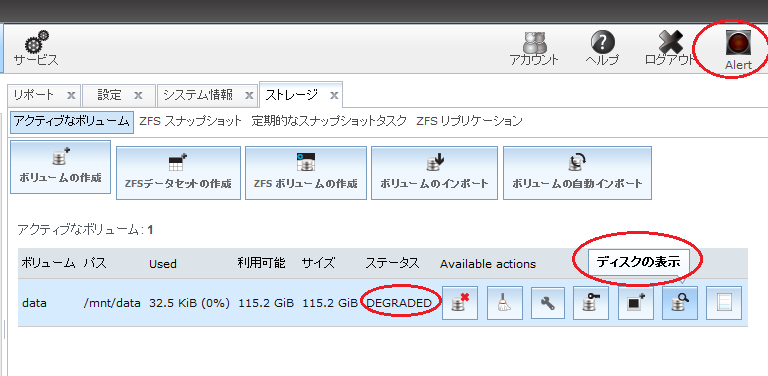768x376 pixels.
Task: Select the ストレージ tab
Action: [291, 94]
